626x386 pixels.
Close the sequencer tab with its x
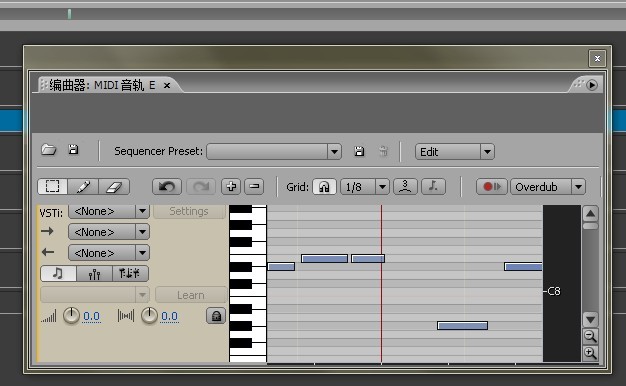click(x=167, y=85)
